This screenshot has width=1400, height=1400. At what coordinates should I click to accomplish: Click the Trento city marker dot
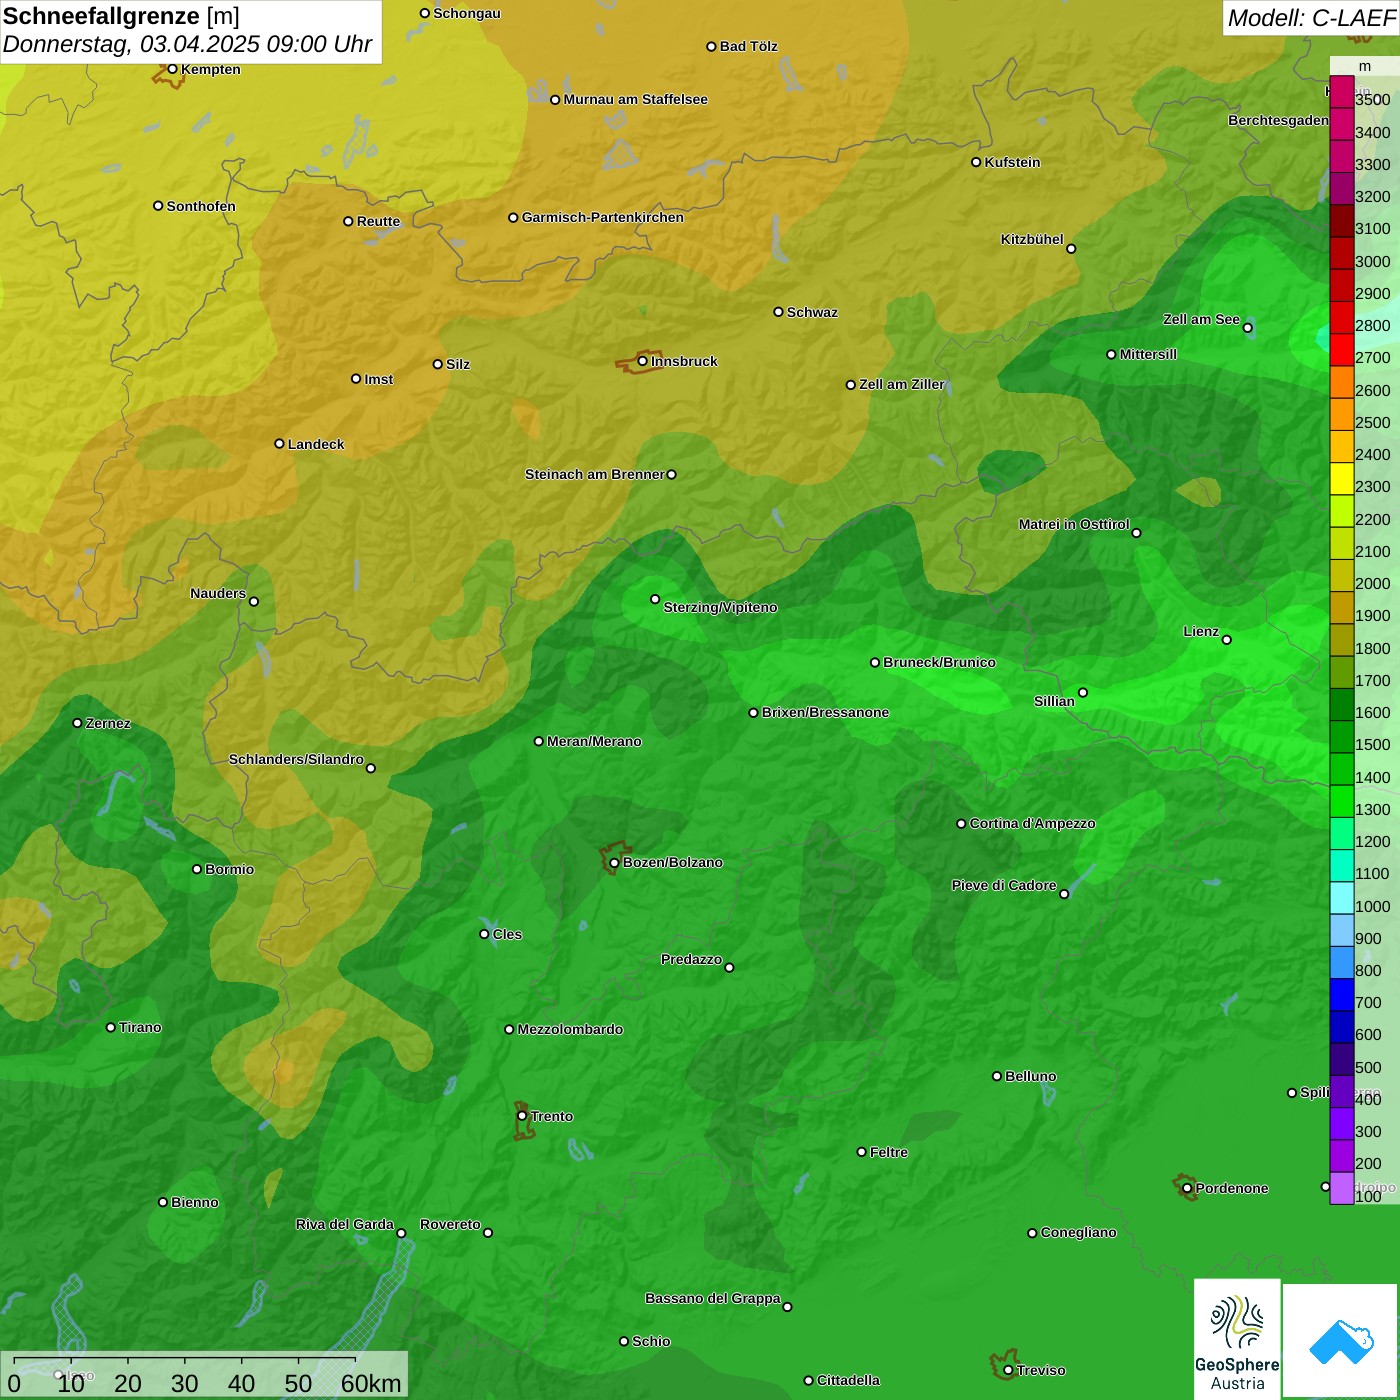(x=522, y=1116)
